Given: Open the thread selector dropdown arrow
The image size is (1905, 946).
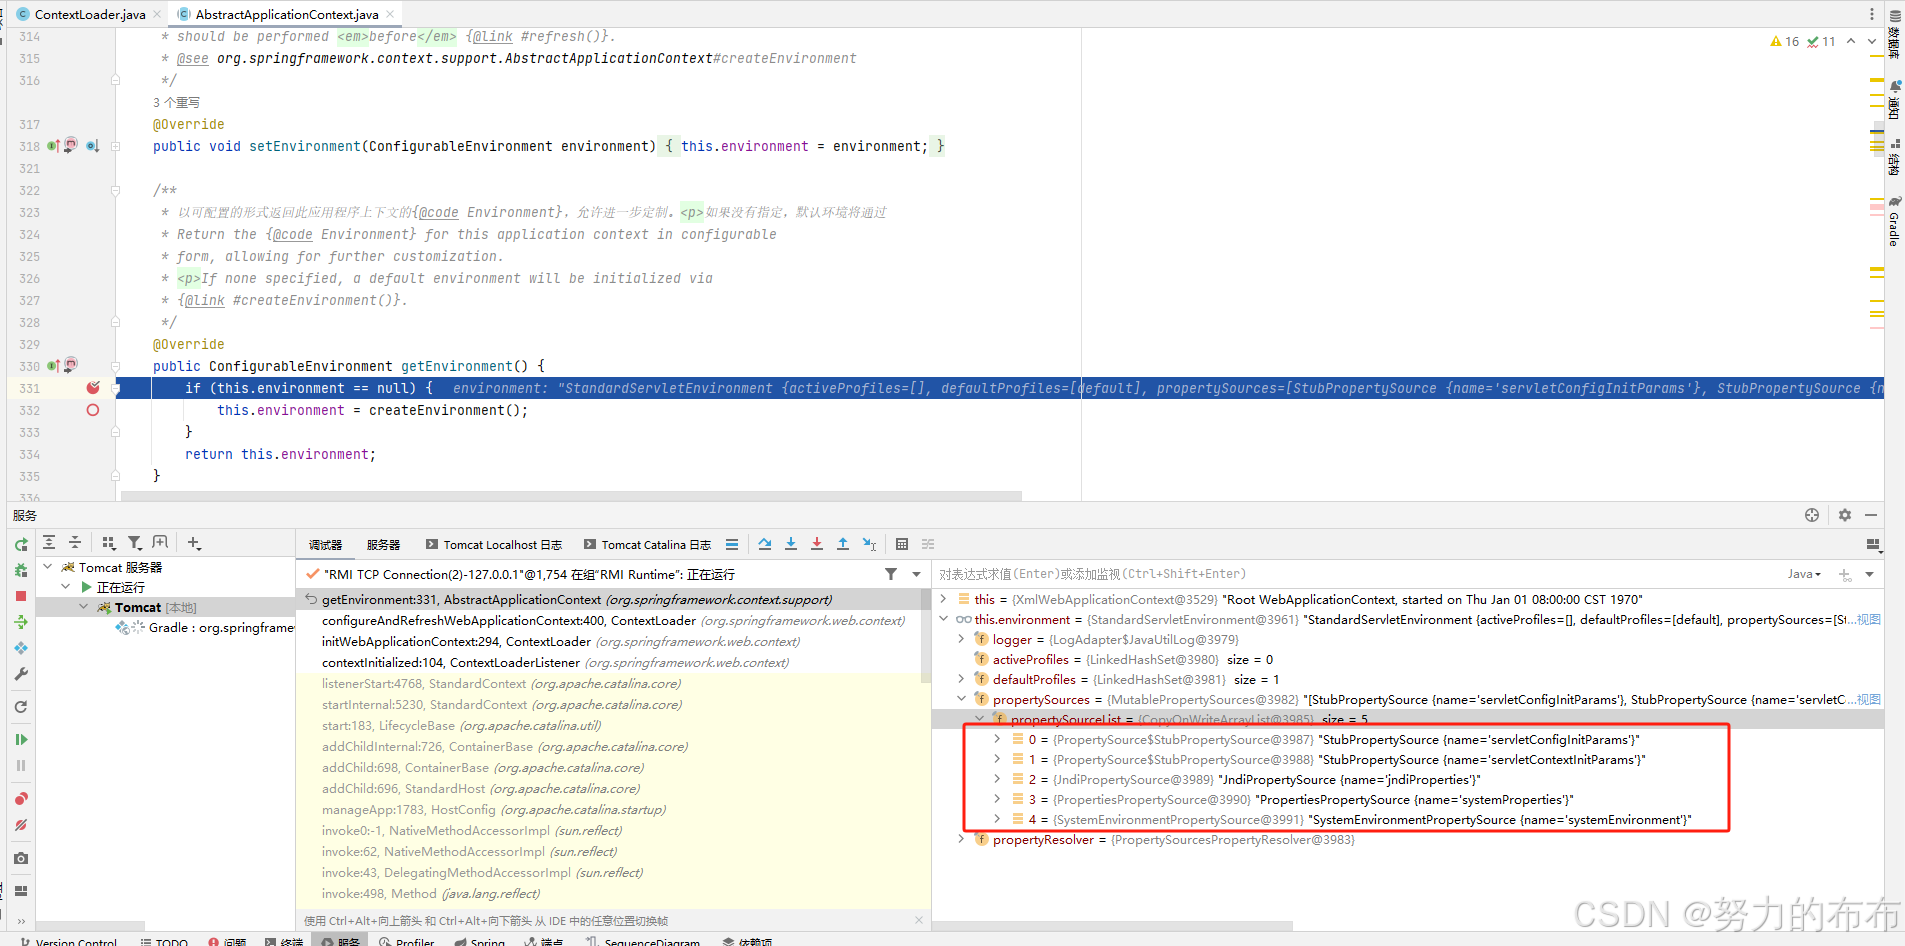Looking at the screenshot, I should (916, 574).
